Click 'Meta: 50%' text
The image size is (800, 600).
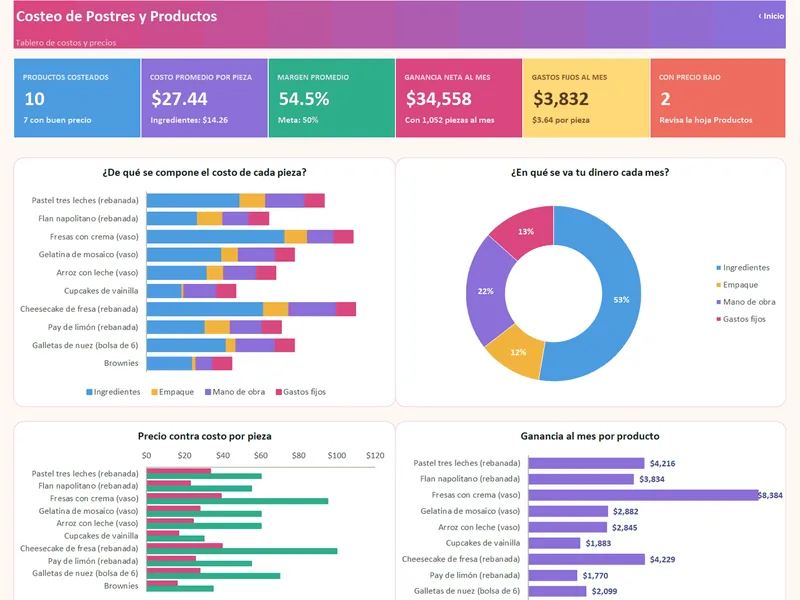coord(298,120)
